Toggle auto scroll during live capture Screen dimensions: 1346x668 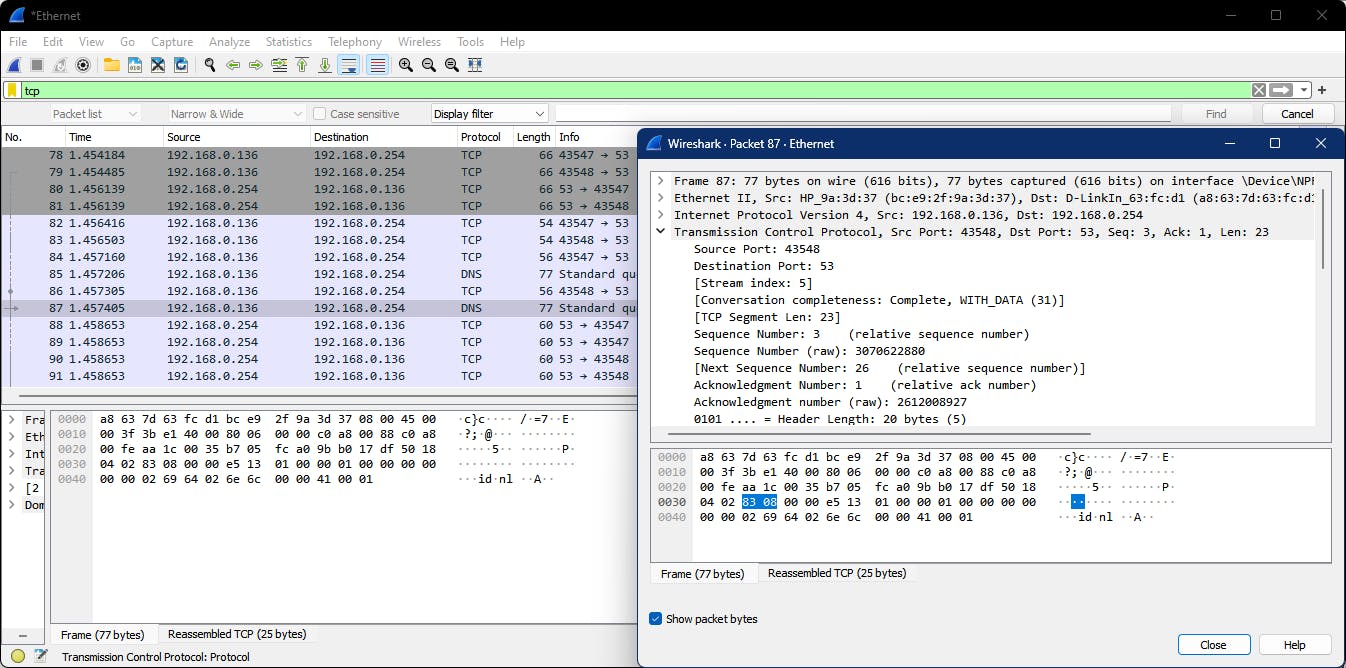[349, 65]
